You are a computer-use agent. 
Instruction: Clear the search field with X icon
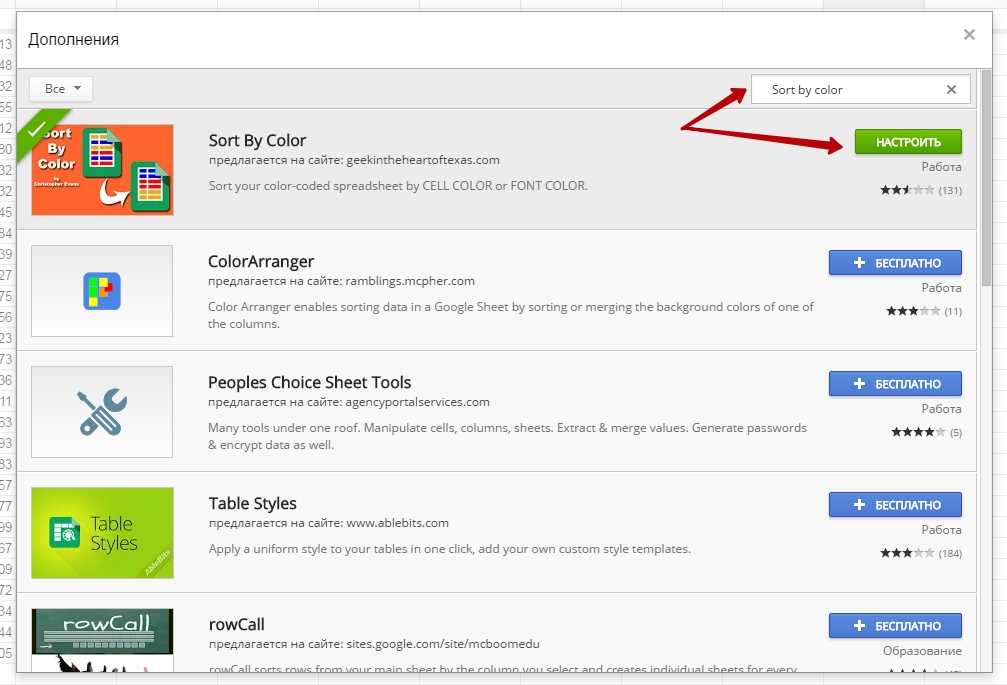951,90
